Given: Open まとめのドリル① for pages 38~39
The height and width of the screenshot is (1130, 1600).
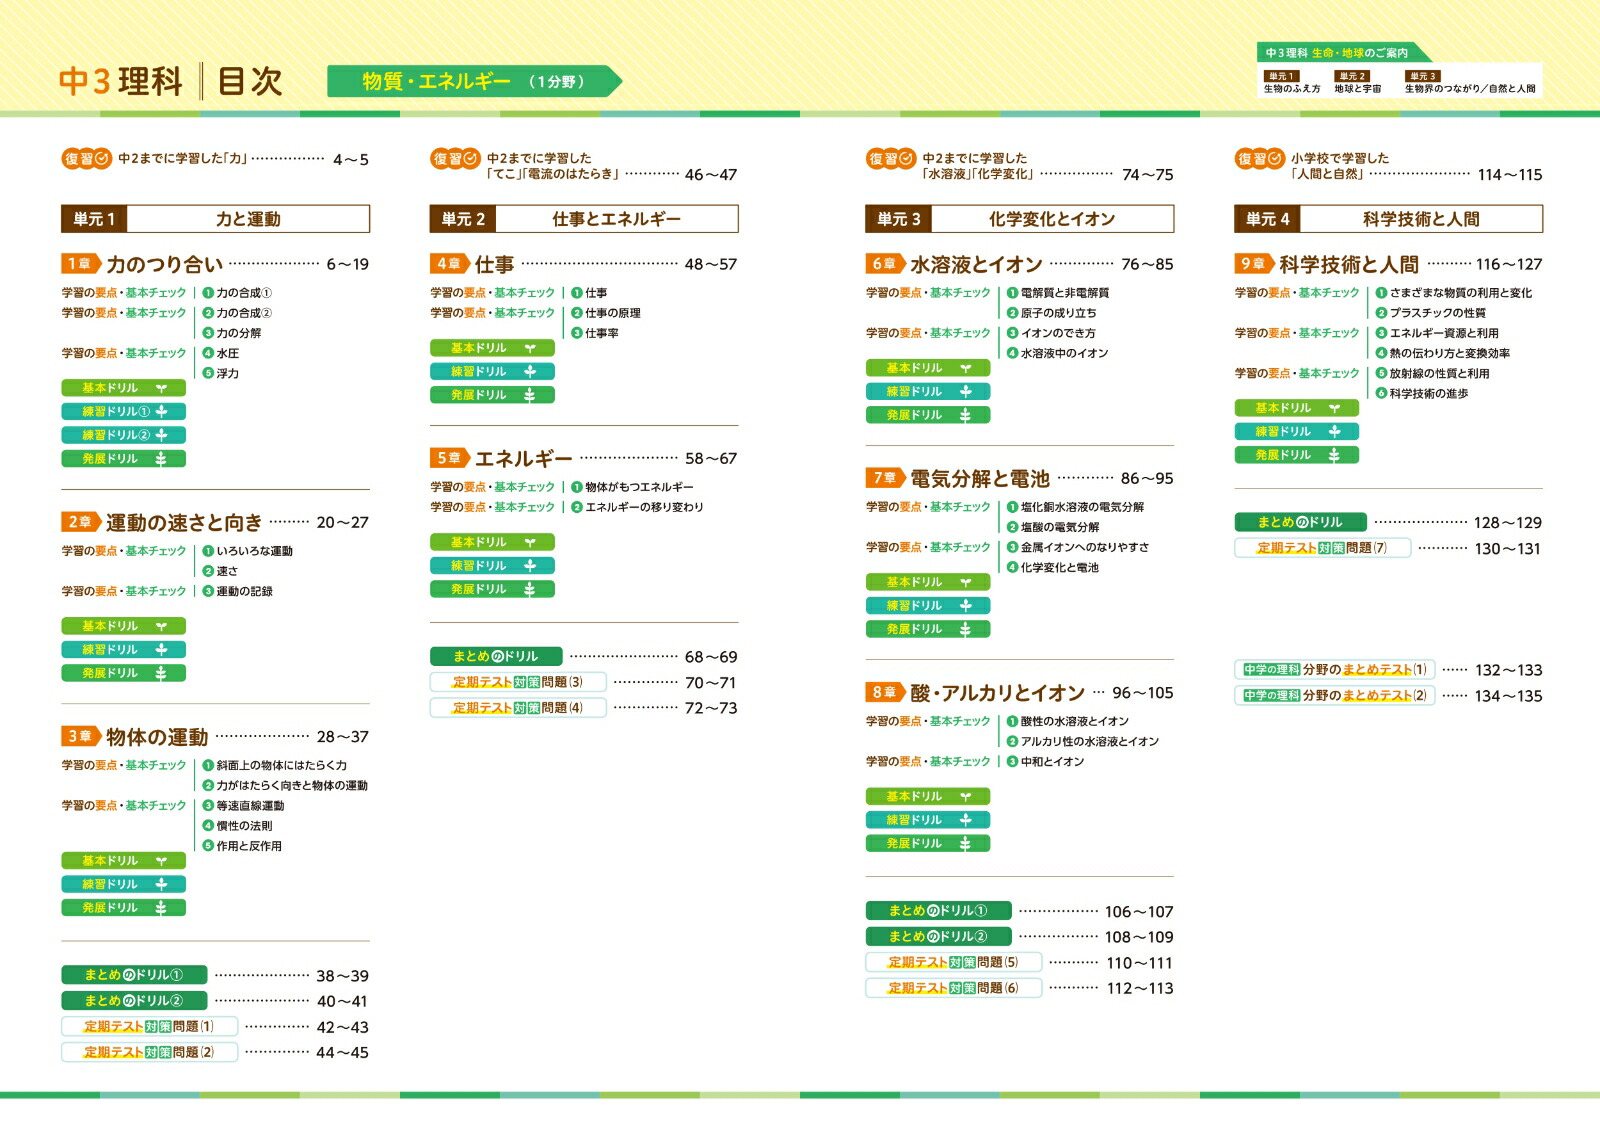Looking at the screenshot, I should 134,975.
